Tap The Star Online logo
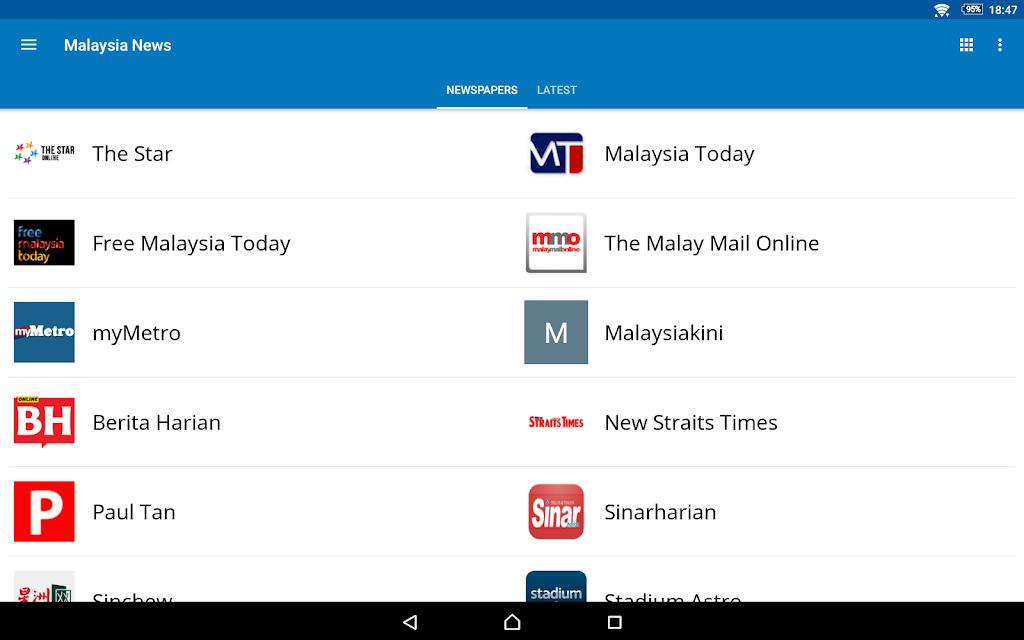This screenshot has width=1024, height=640. [44, 153]
